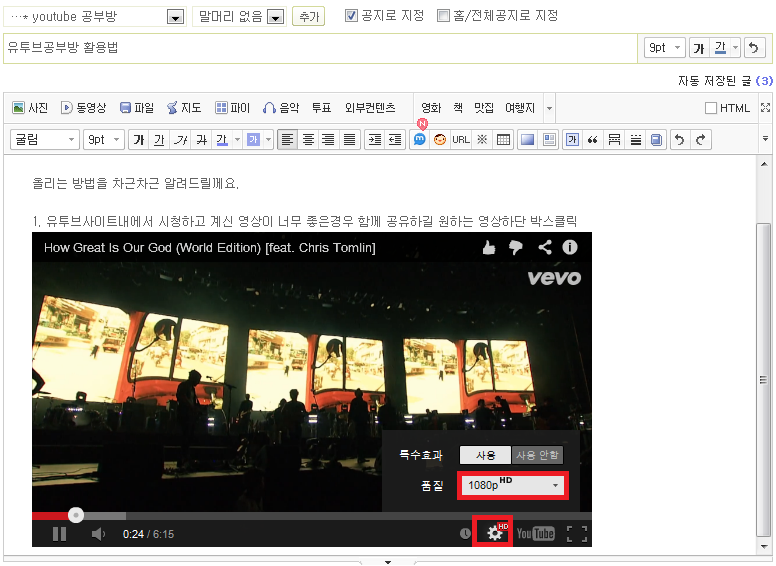Click the video progress bar scrubber
Image resolution: width=776 pixels, height=566 pixels.
click(76, 515)
